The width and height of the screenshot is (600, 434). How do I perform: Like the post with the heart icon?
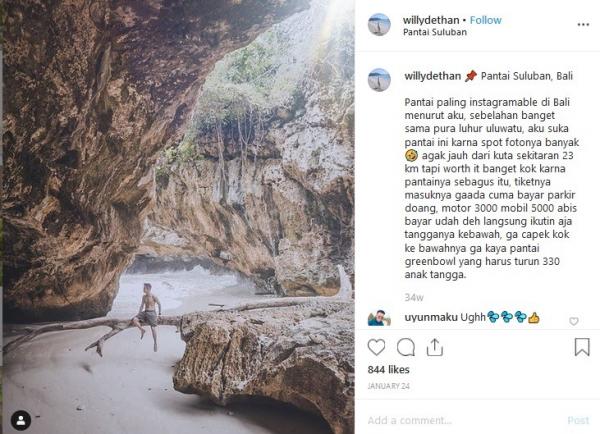coord(377,348)
